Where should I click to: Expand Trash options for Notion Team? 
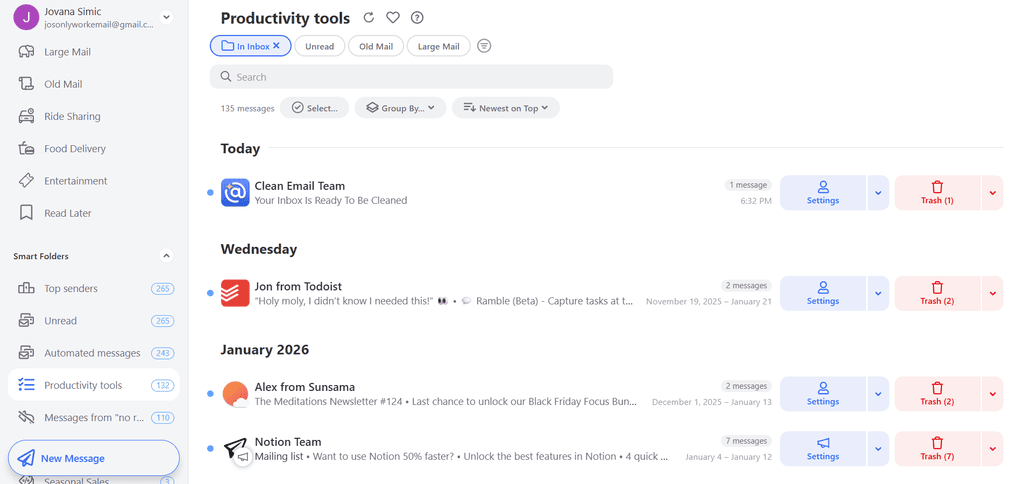click(993, 449)
